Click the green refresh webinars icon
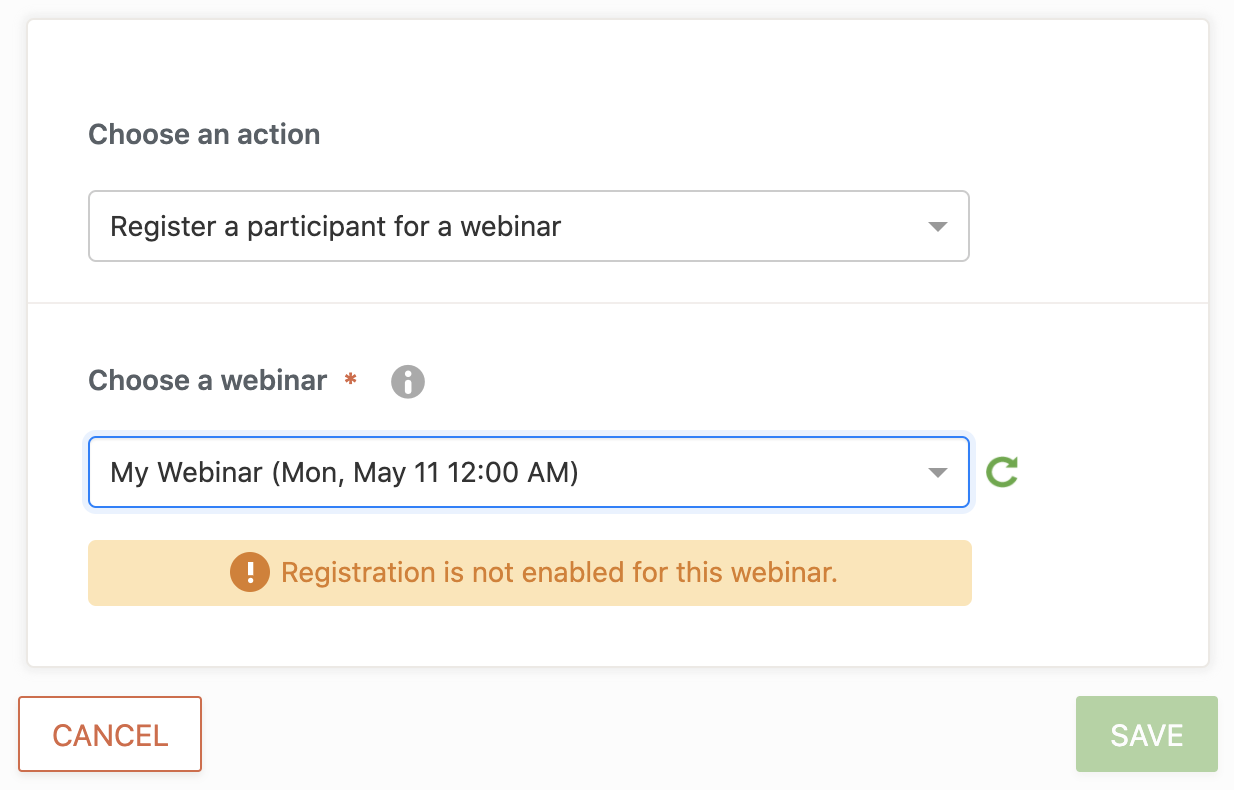Viewport: 1234px width, 790px height. click(x=1002, y=472)
